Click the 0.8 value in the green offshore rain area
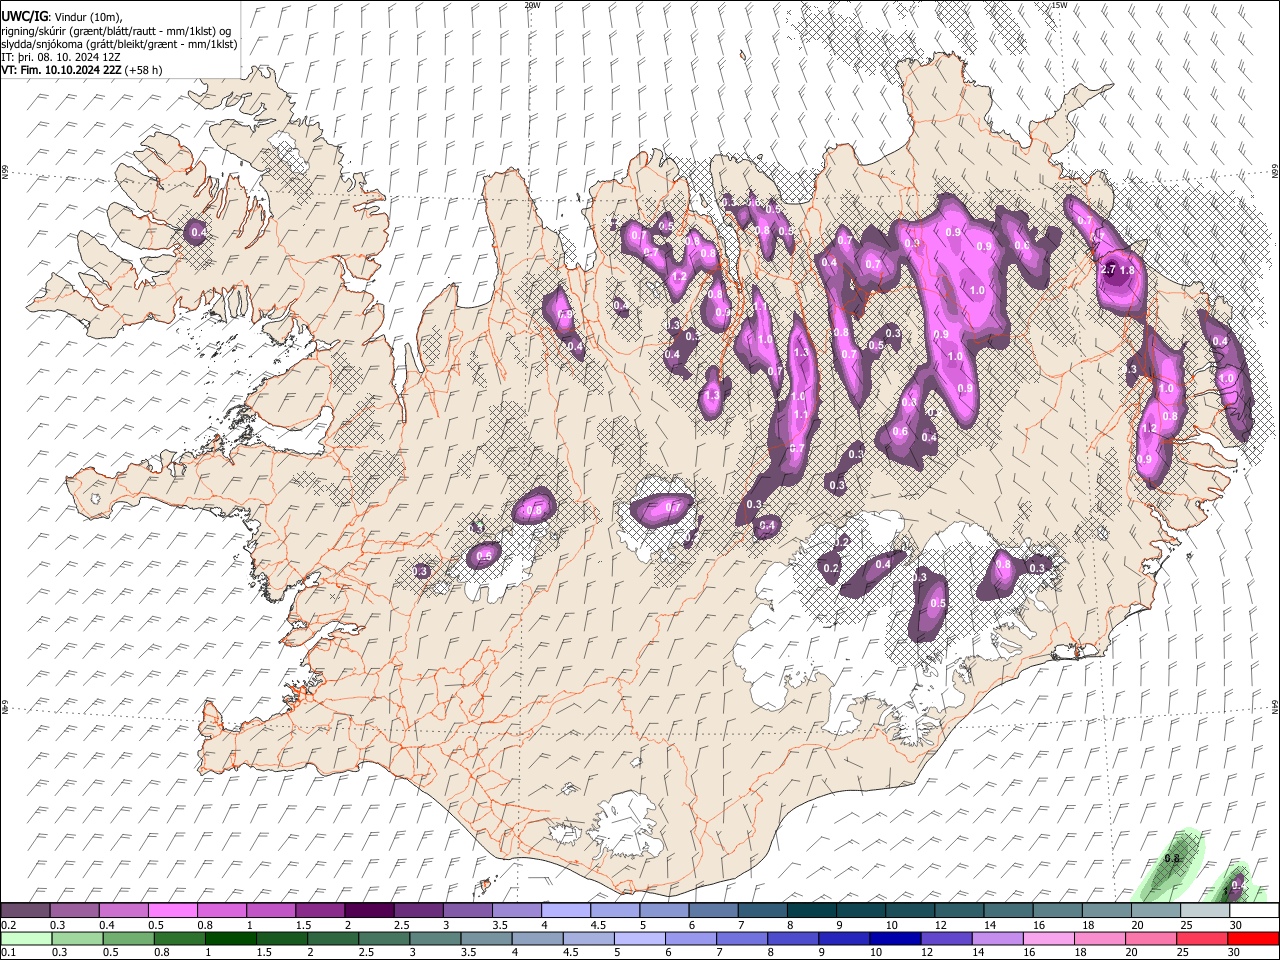 tap(1173, 858)
